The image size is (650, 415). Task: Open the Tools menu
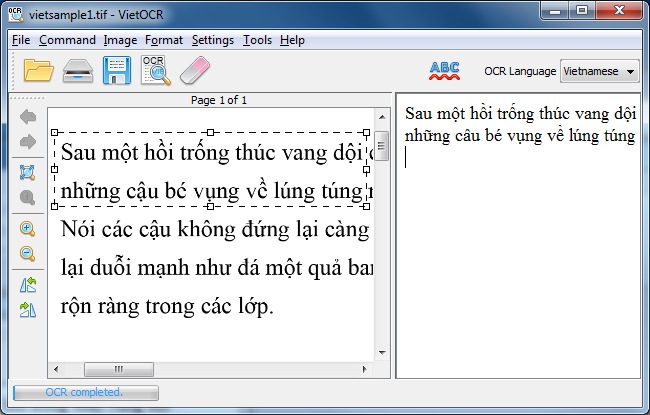257,40
